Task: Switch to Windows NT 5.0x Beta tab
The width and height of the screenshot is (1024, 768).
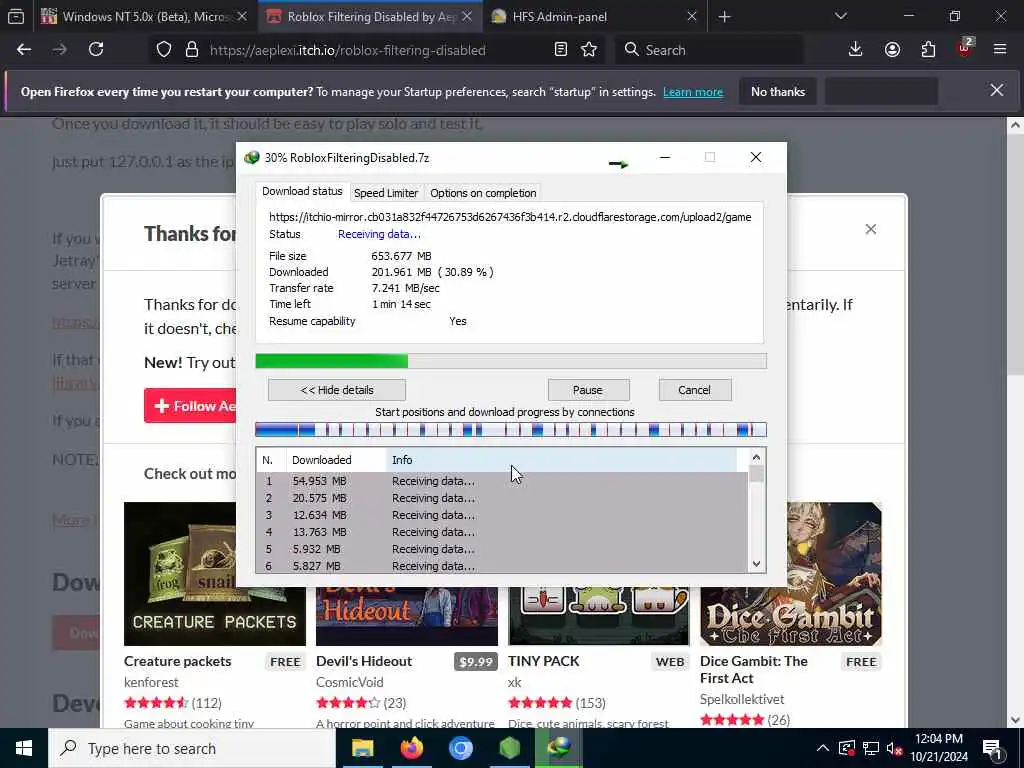Action: click(145, 17)
